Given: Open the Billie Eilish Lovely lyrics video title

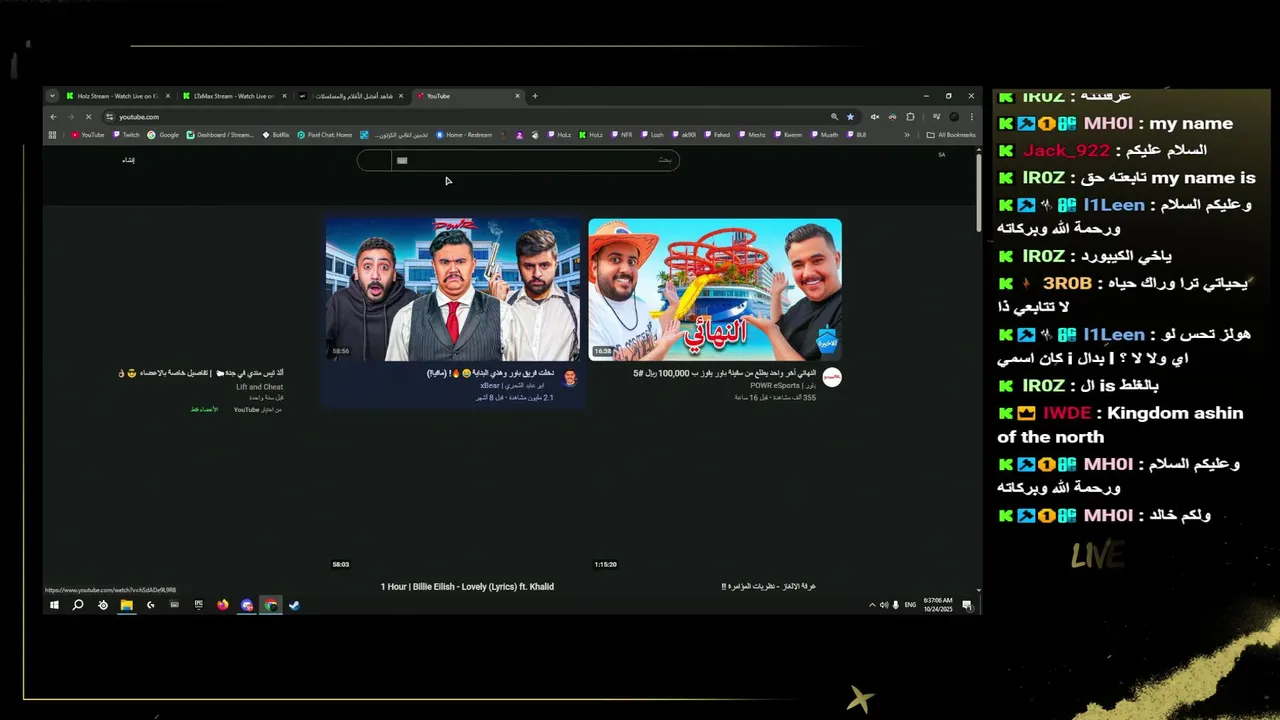Looking at the screenshot, I should point(467,587).
